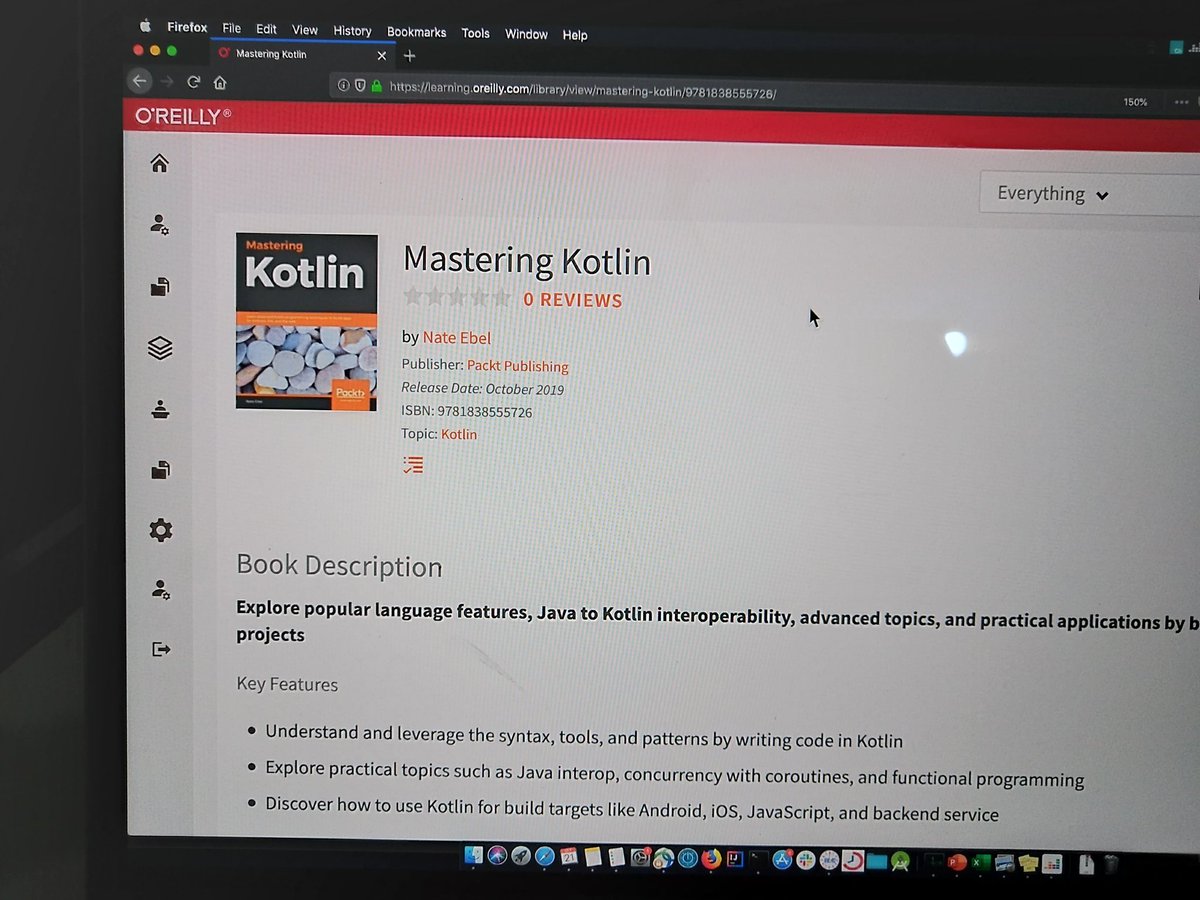
Task: Open the Firefox application menu
Action: pyautogui.click(x=187, y=28)
